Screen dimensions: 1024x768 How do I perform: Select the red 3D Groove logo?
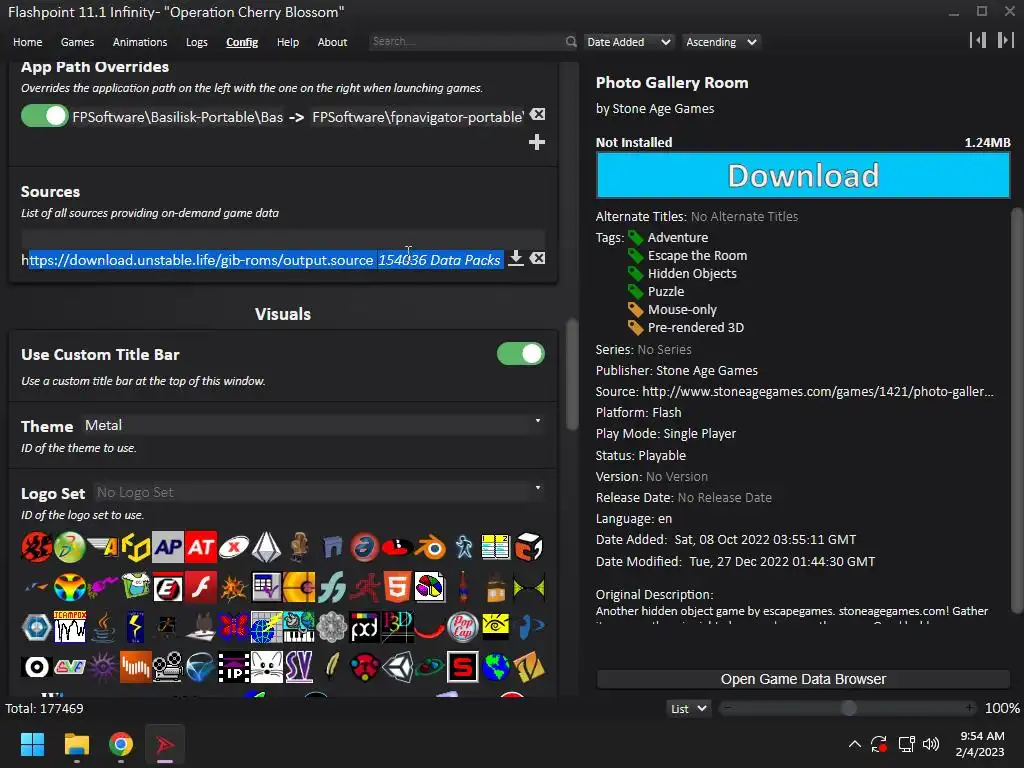pyautogui.click(x=37, y=547)
